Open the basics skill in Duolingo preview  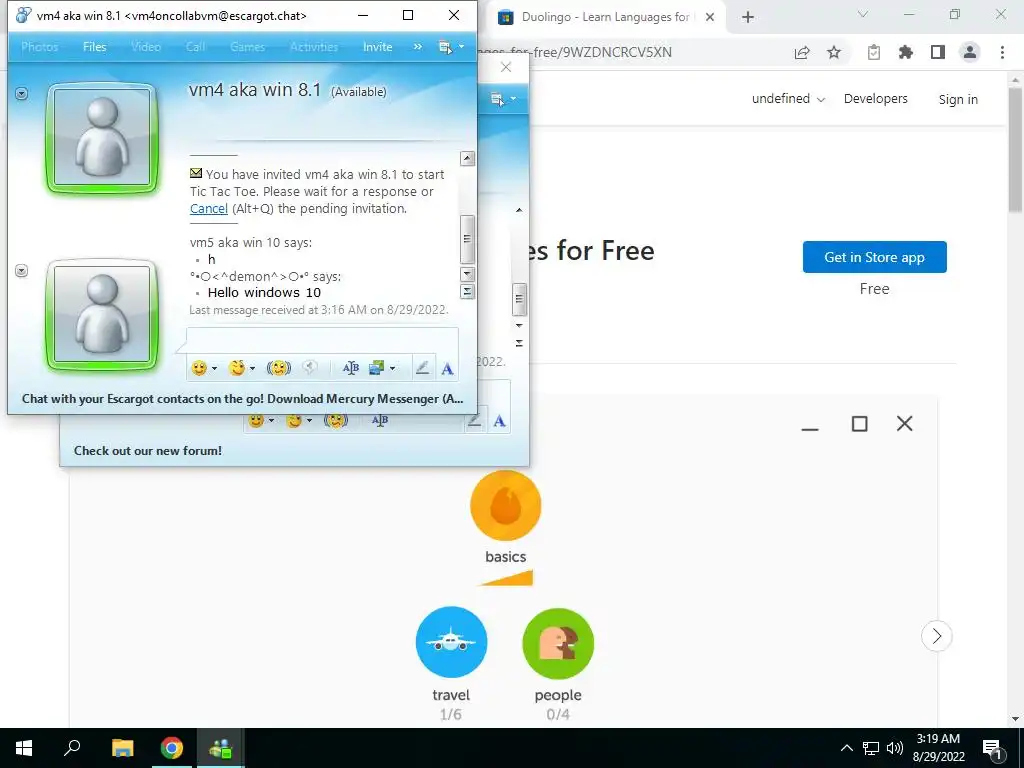[x=505, y=505]
